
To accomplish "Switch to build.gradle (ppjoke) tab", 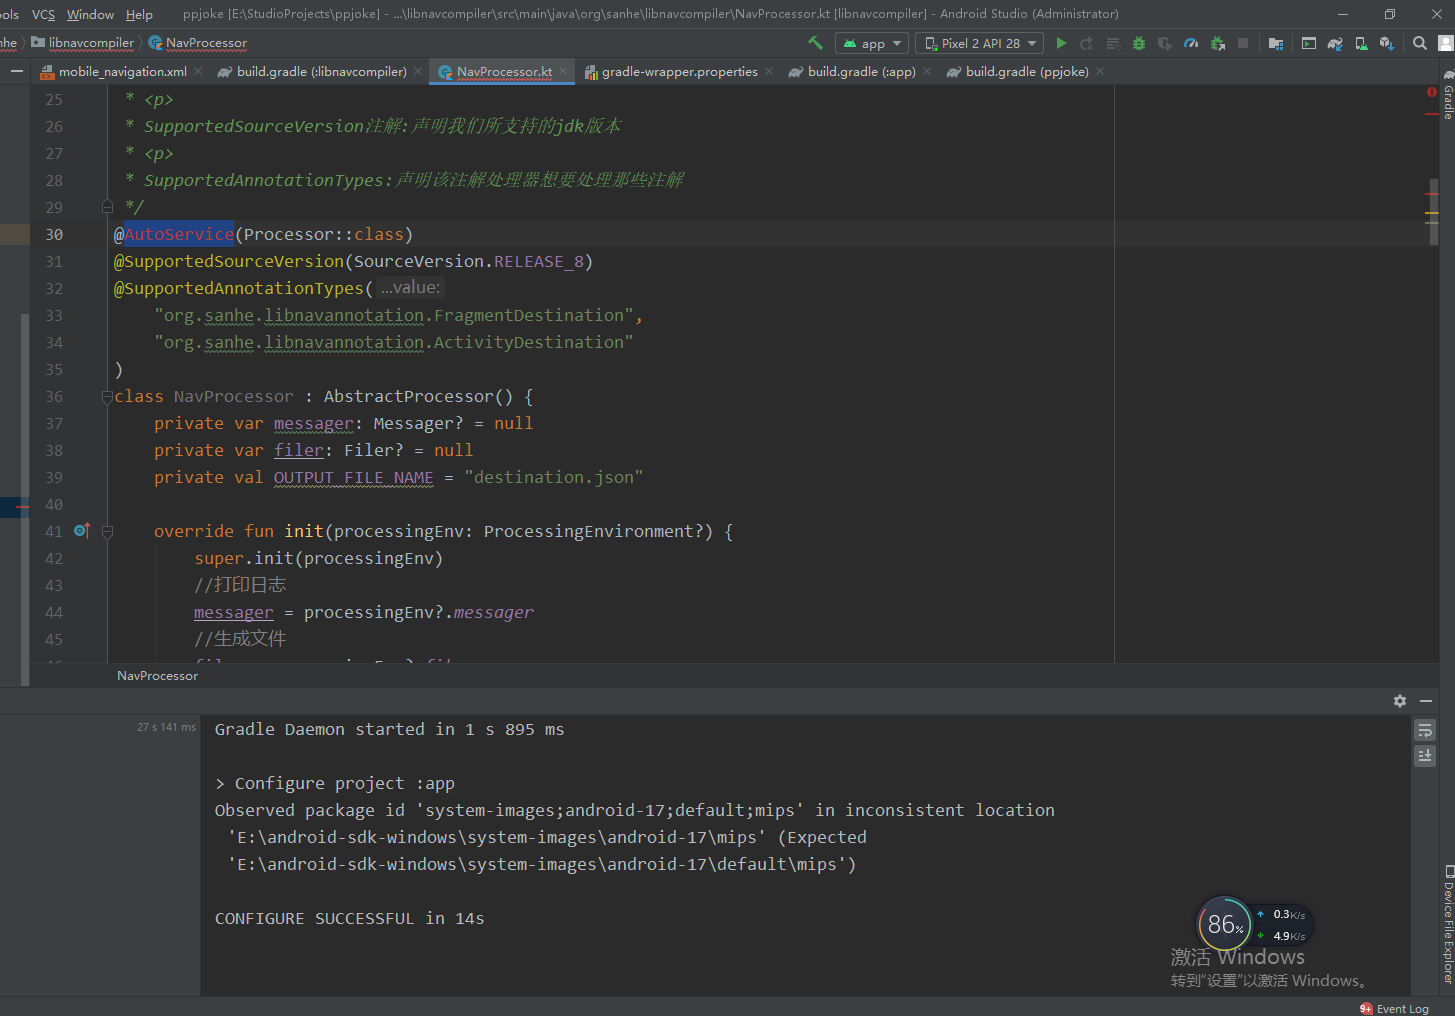I will tap(1027, 72).
